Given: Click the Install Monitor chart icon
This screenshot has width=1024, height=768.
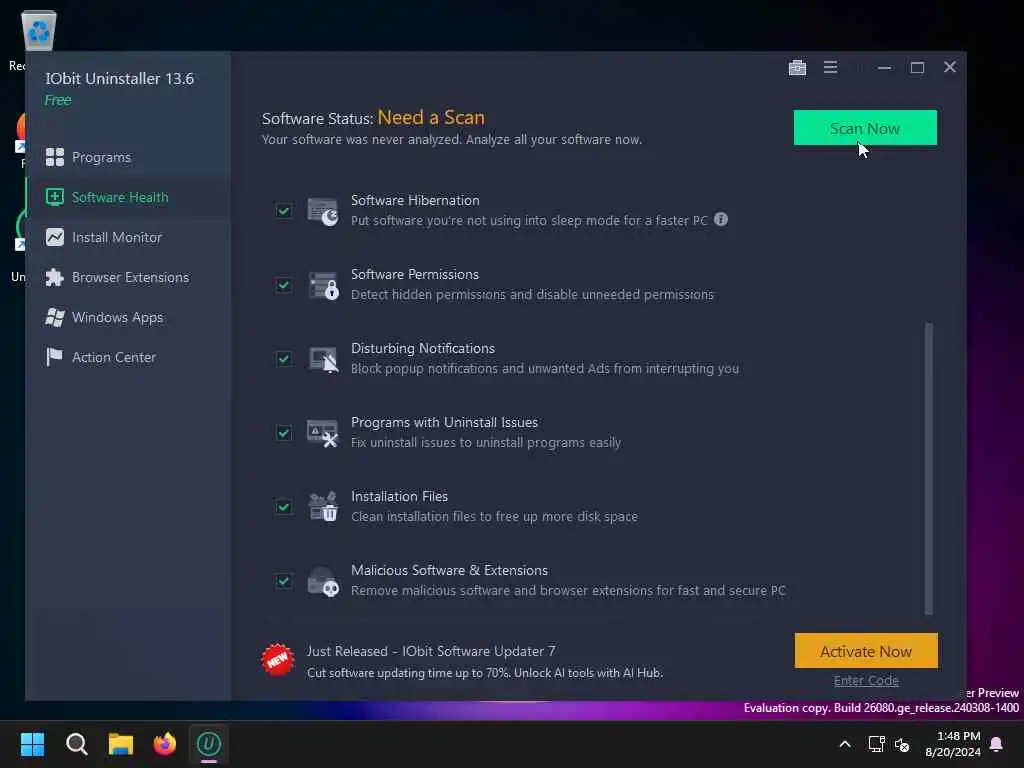Looking at the screenshot, I should (x=55, y=237).
